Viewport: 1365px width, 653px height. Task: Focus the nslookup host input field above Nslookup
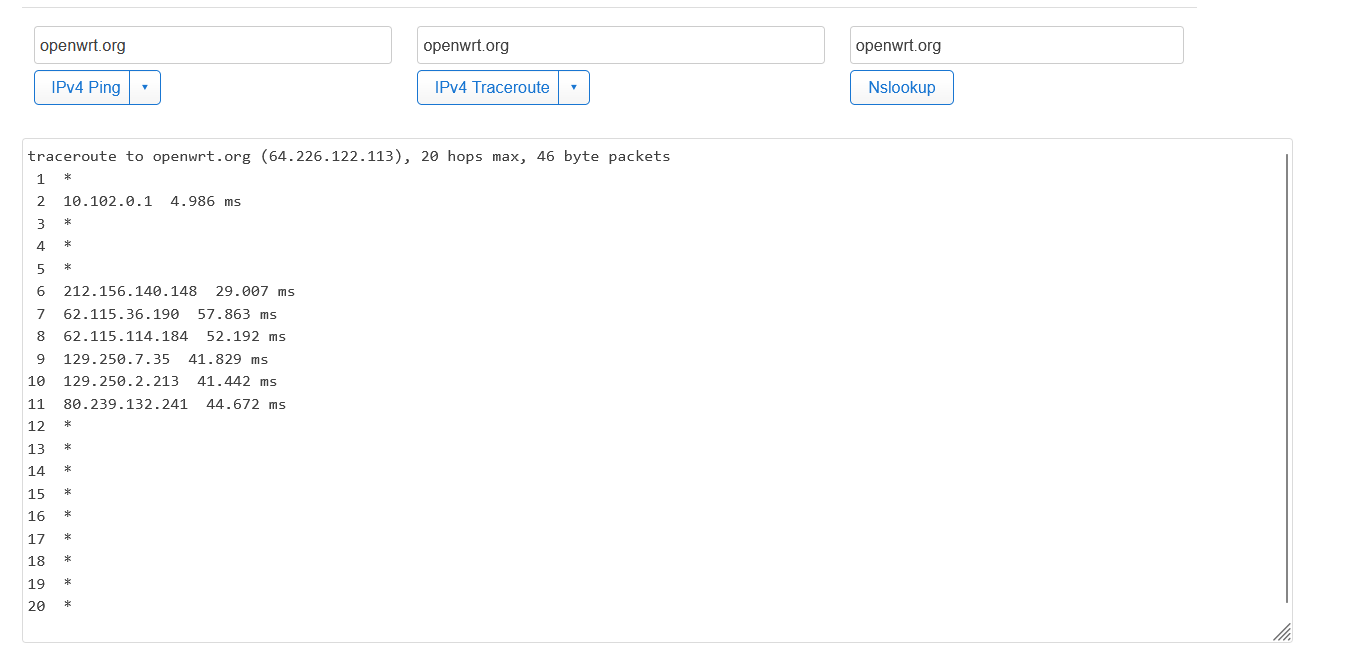click(x=1017, y=45)
